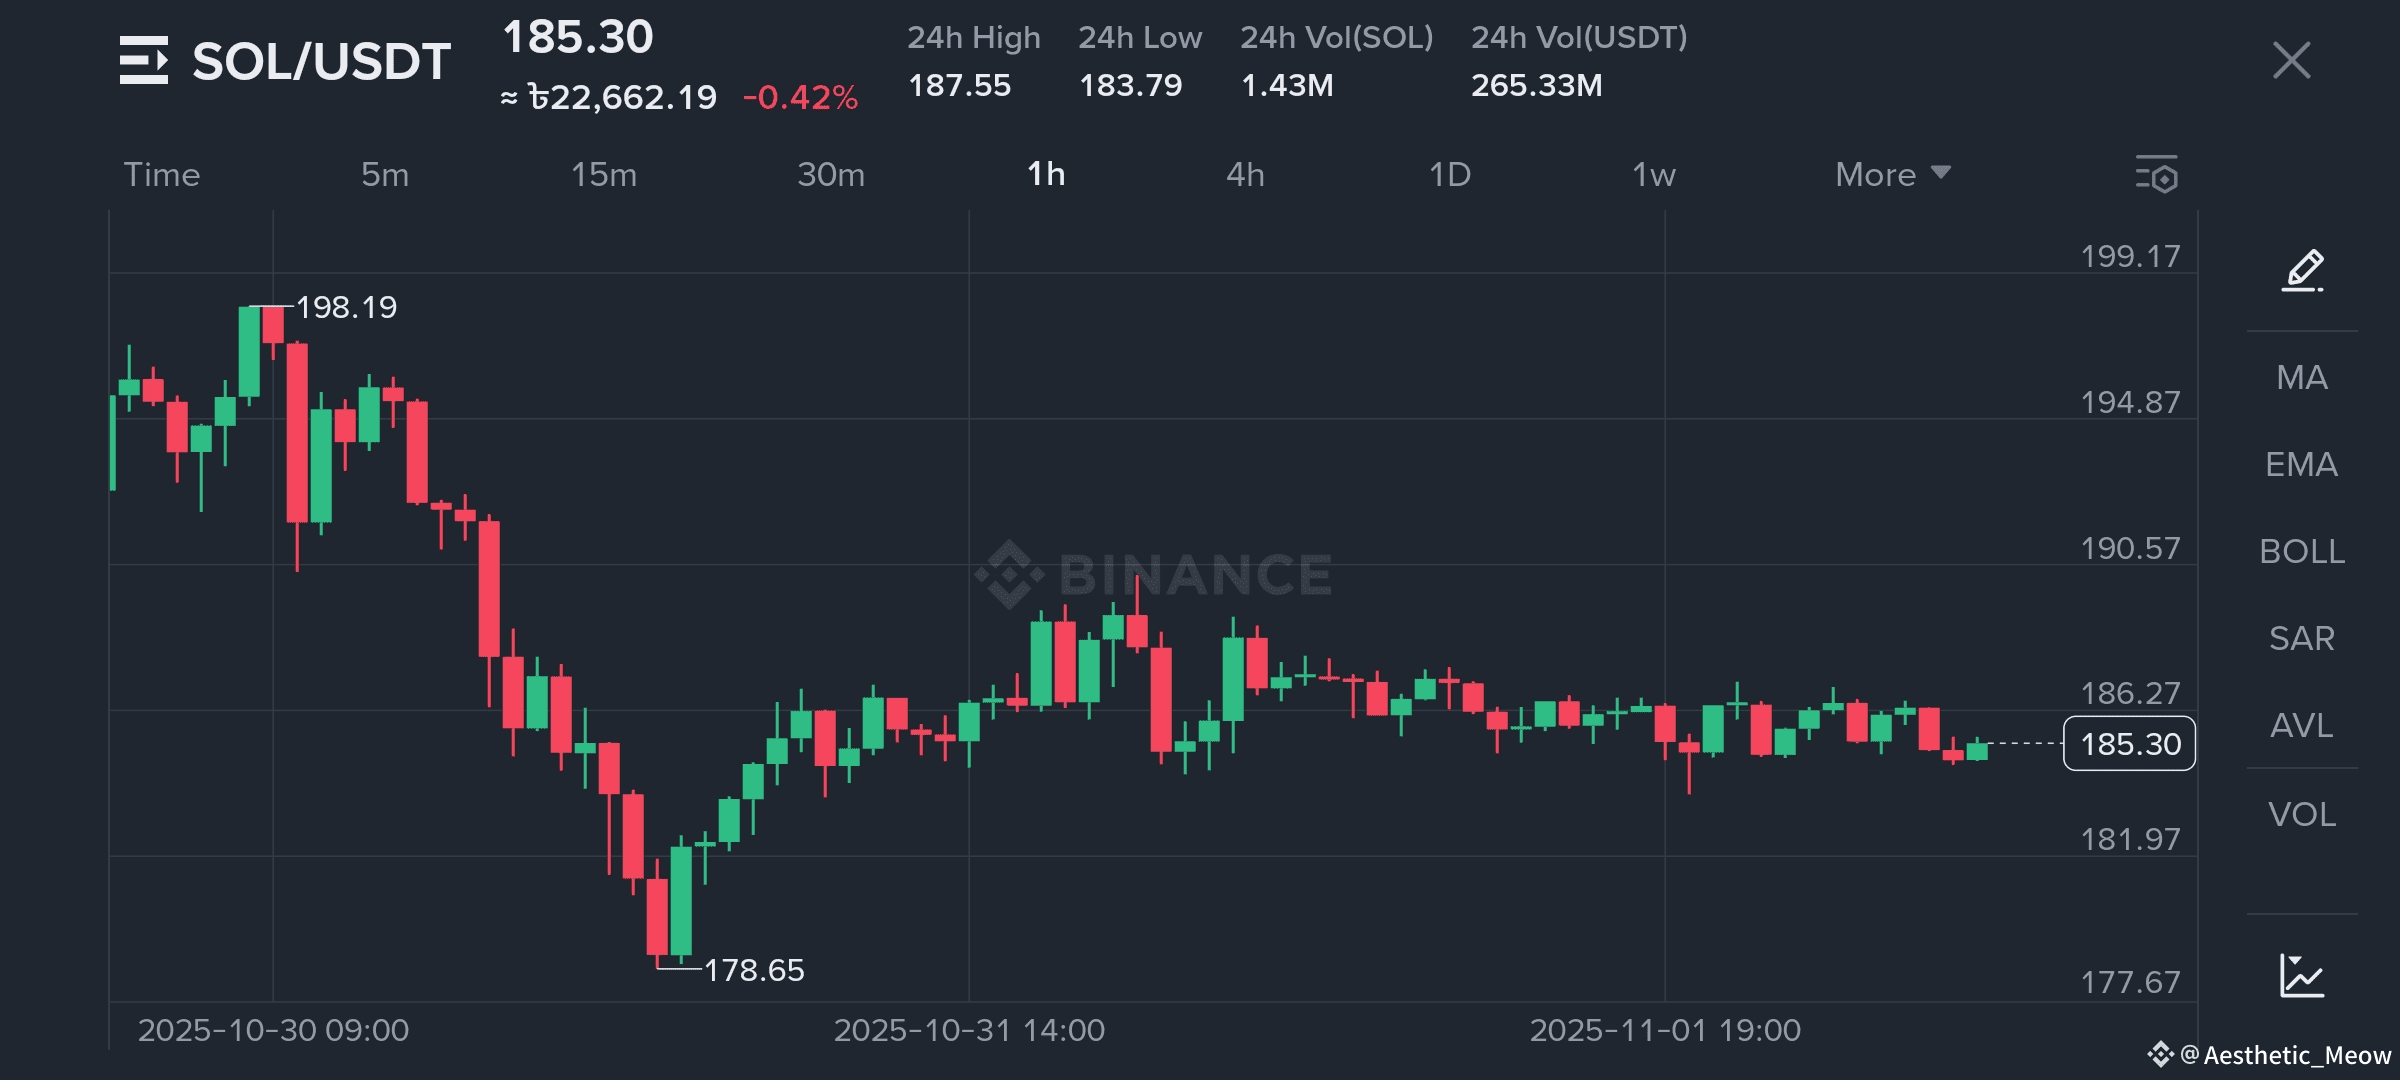Viewport: 2400px width, 1080px height.
Task: Open the drawing pencil tool
Action: (2302, 270)
